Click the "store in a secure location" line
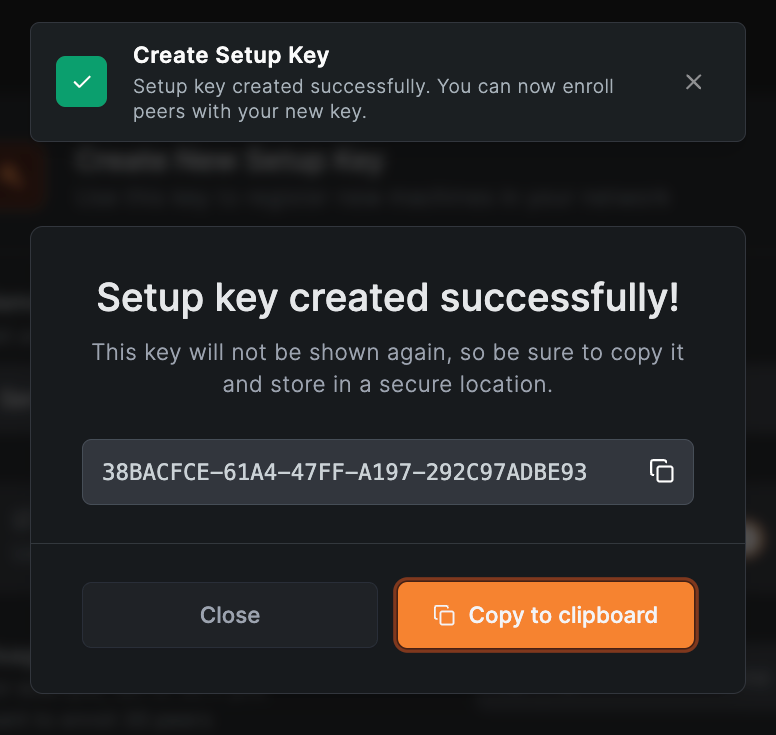Viewport: 776px width, 735px height. (387, 384)
